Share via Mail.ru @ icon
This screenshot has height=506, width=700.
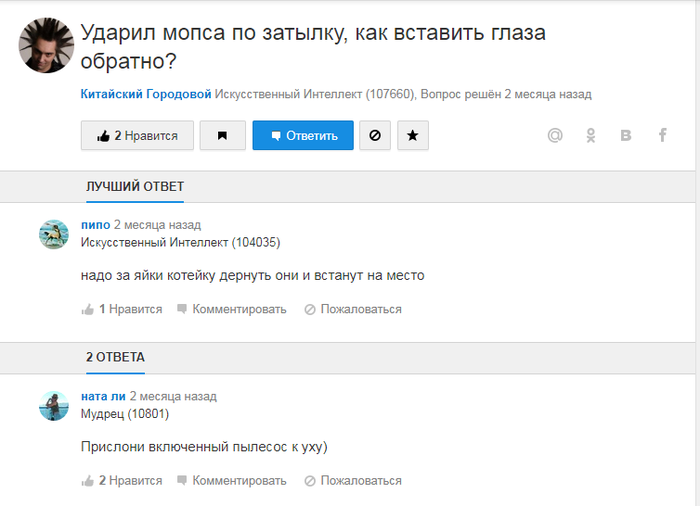point(555,136)
